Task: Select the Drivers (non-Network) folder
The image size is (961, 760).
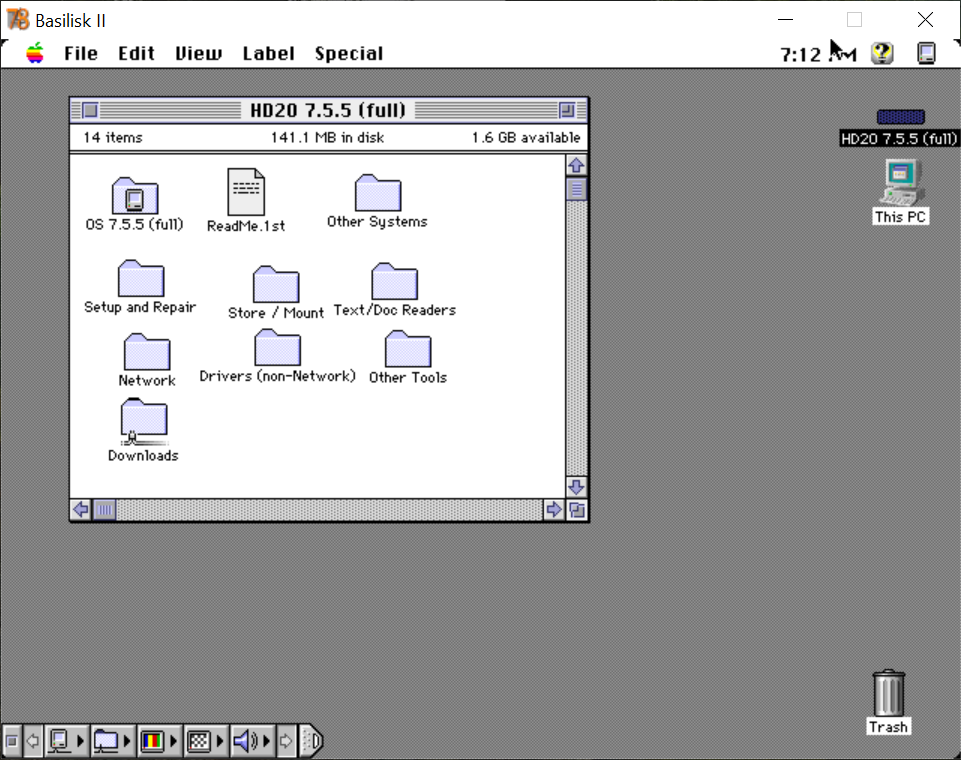Action: [x=278, y=348]
